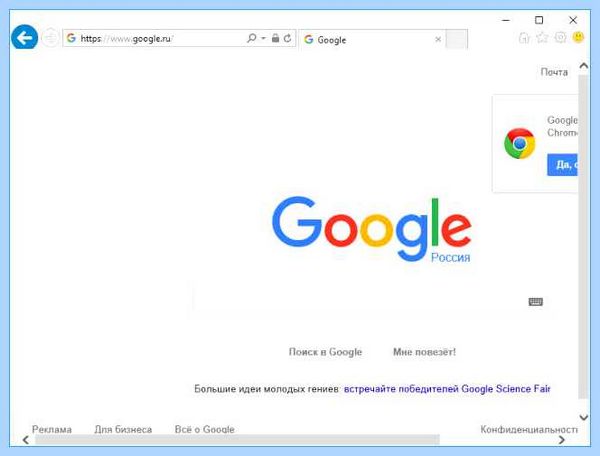
Task: Click the Google Россия logo
Action: (x=372, y=229)
